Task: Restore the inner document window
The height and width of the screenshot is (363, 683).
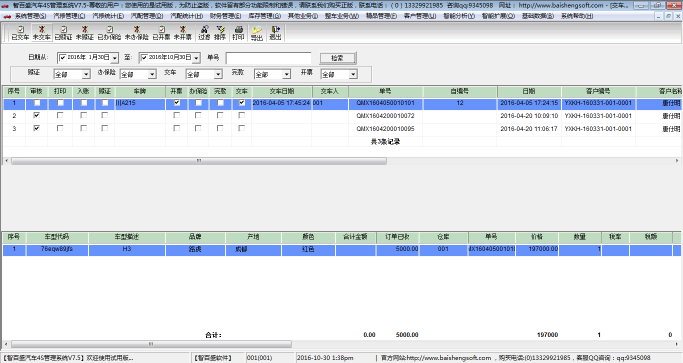Action: [668, 16]
